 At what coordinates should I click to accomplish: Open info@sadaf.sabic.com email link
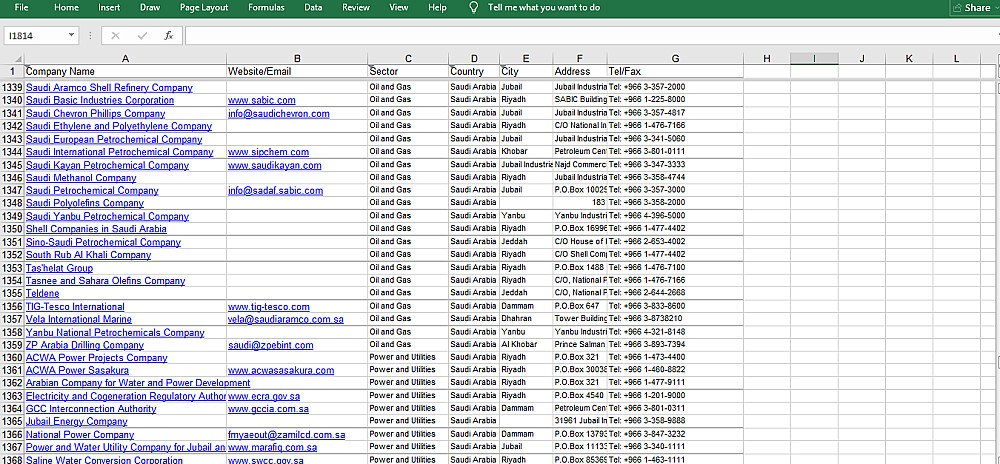click(276, 191)
